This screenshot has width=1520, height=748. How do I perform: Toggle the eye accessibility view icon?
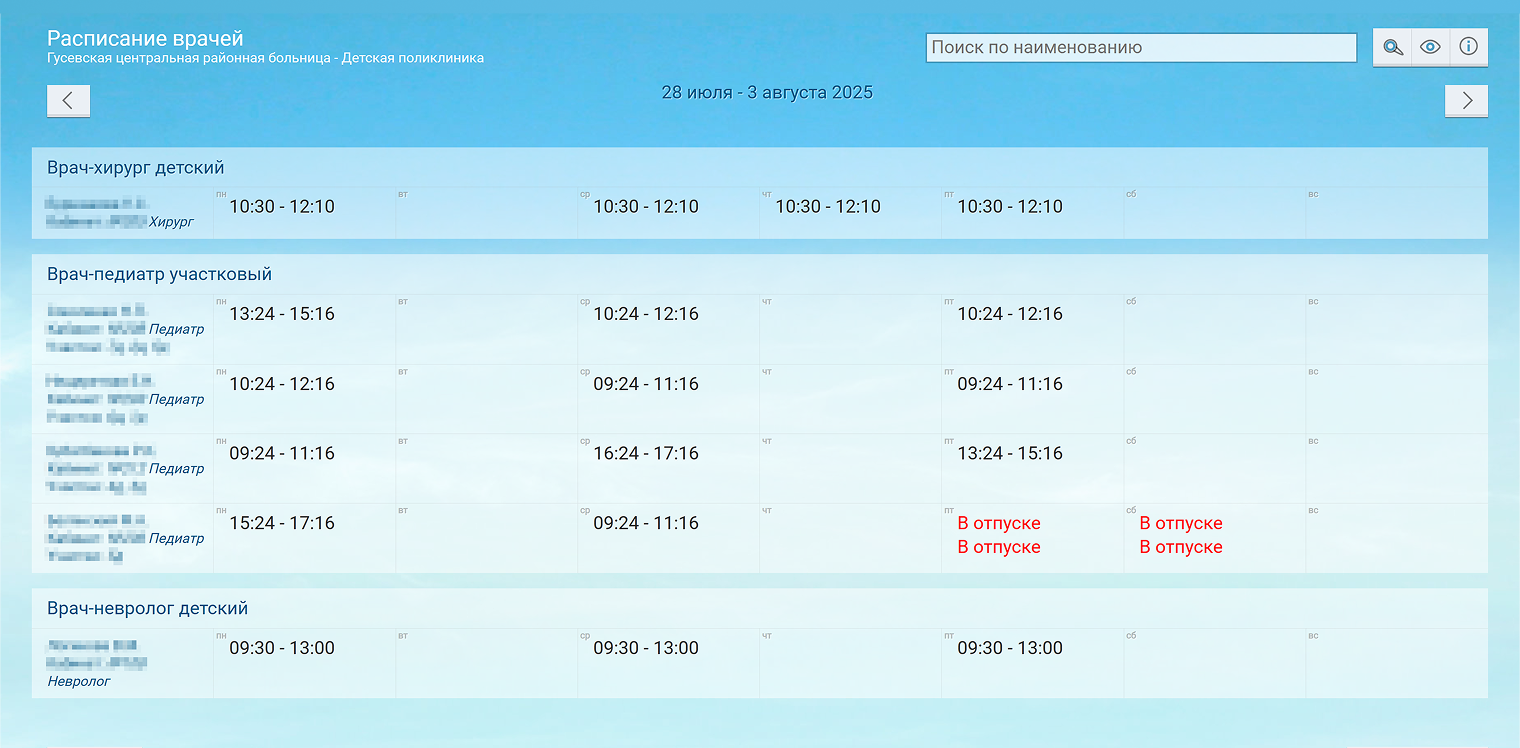1430,47
